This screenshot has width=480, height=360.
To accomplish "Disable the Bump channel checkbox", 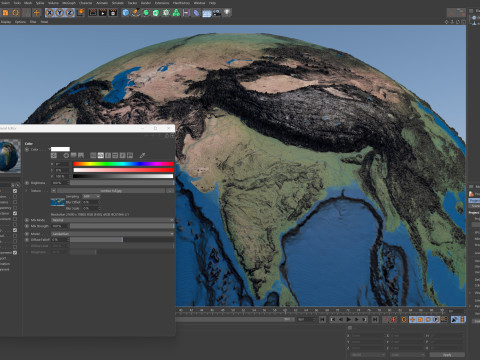I will pos(15,230).
